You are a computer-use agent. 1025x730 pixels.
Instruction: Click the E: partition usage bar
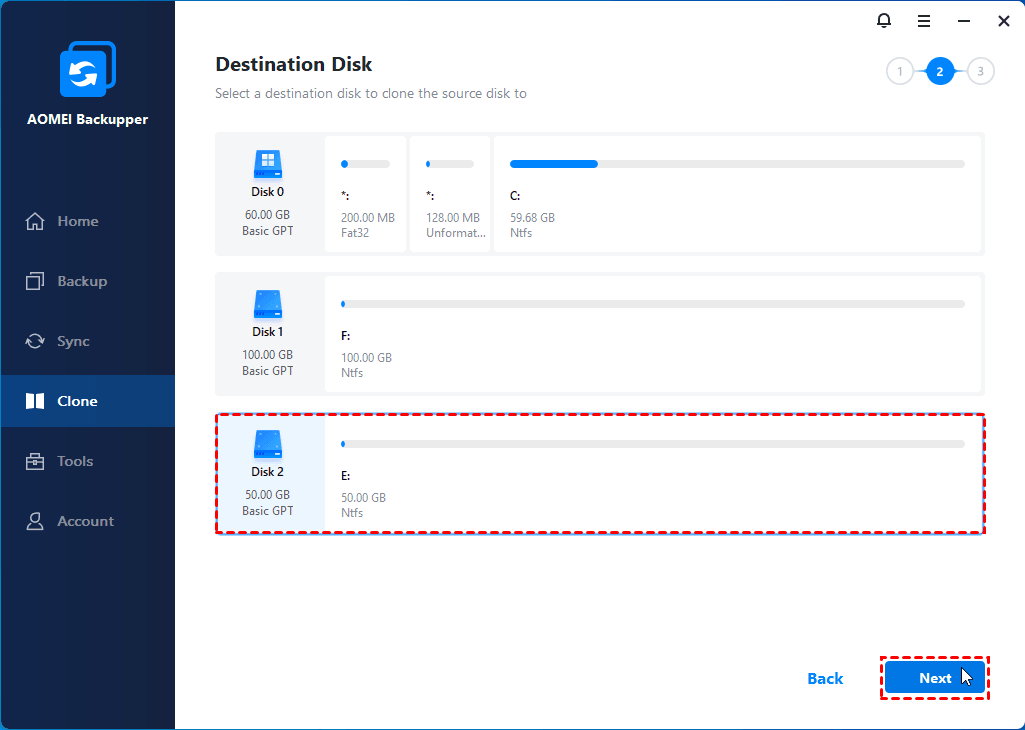coord(652,443)
